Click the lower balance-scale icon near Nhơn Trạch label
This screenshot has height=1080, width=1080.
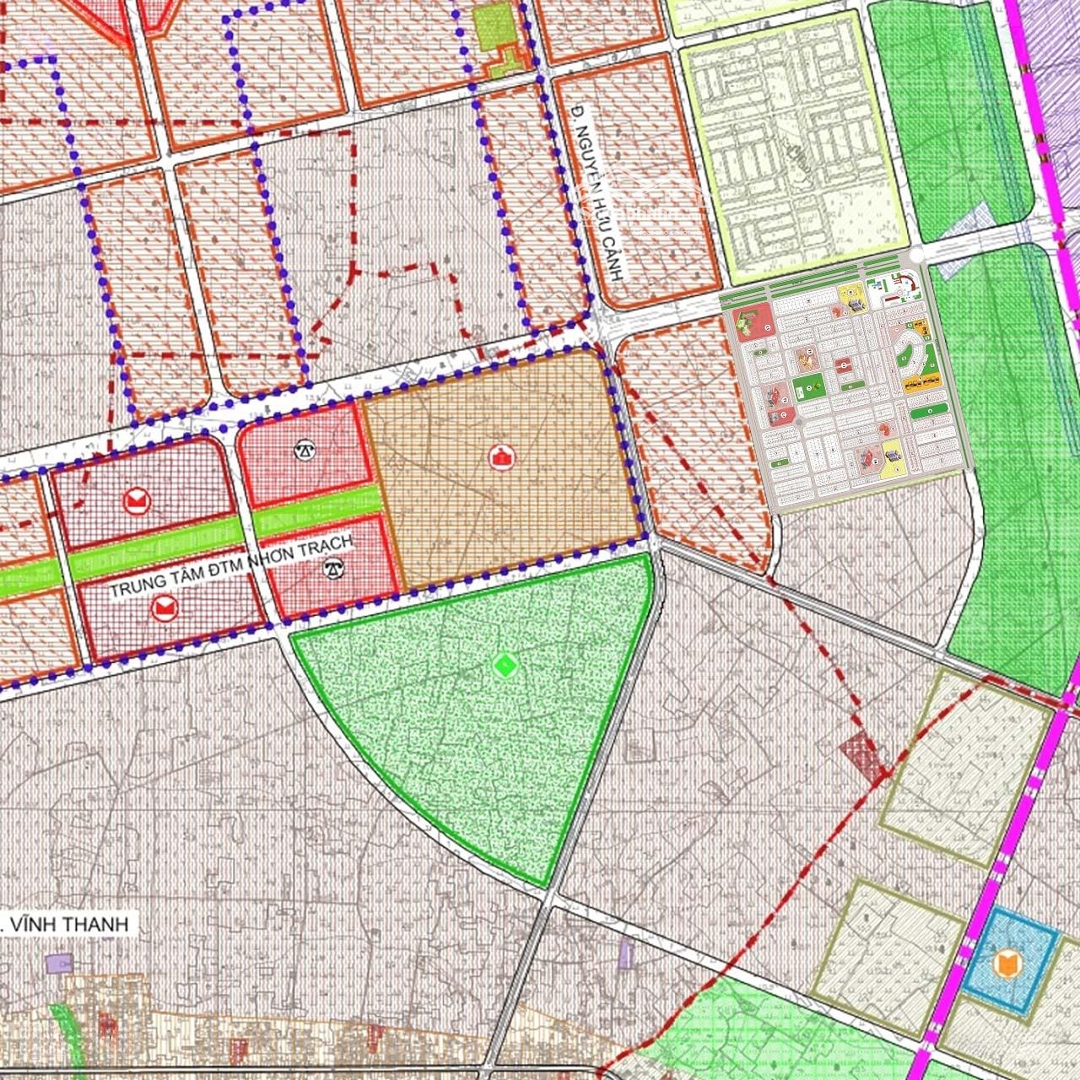(331, 568)
